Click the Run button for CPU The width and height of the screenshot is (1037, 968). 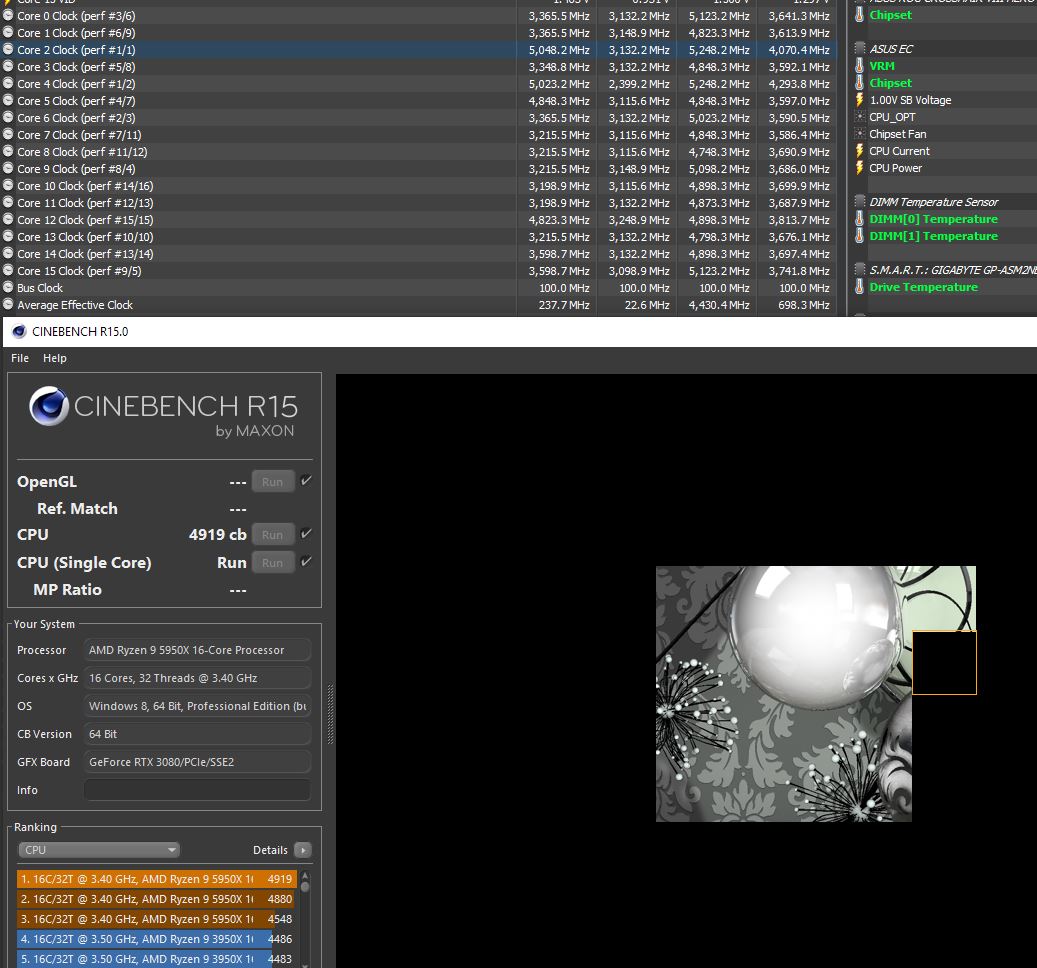pyautogui.click(x=272, y=535)
